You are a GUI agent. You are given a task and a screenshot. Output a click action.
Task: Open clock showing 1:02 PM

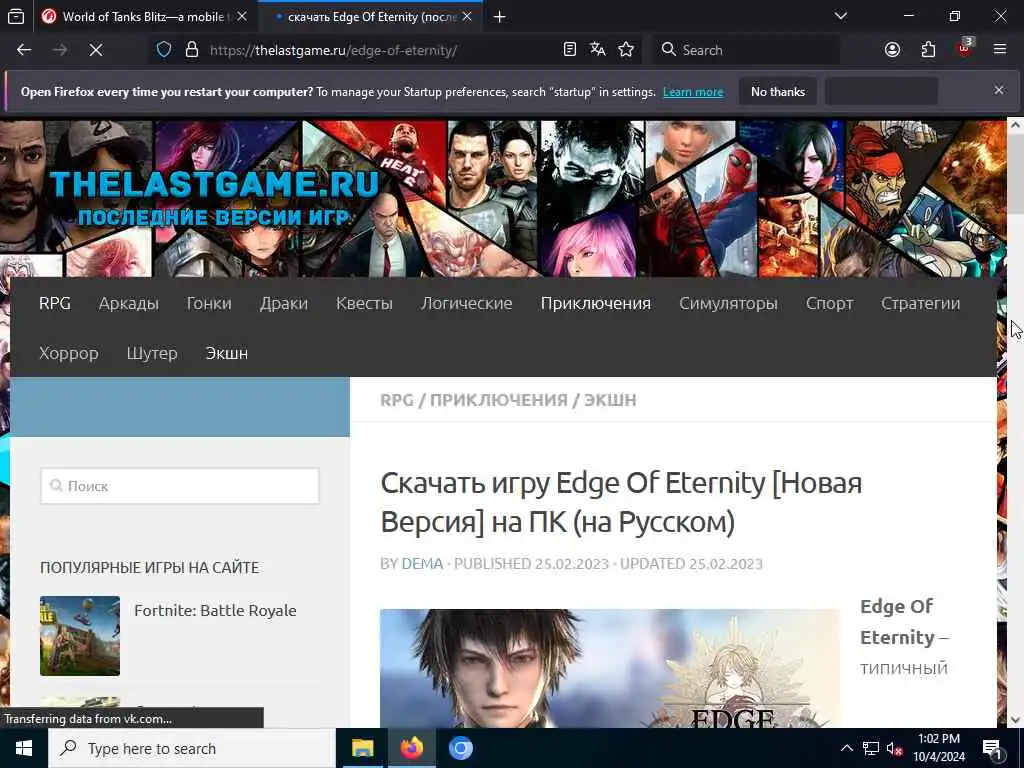[938, 748]
